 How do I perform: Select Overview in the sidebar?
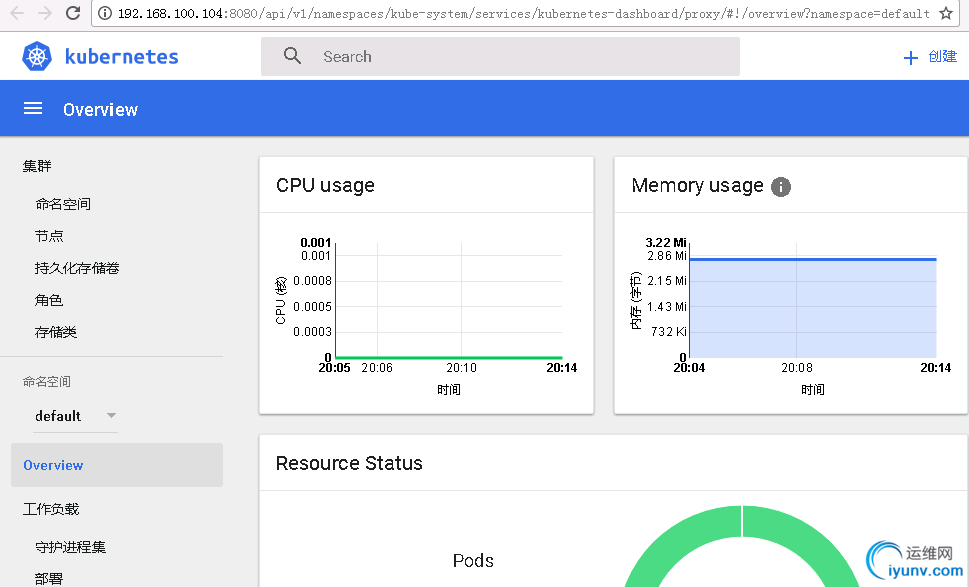click(x=53, y=465)
